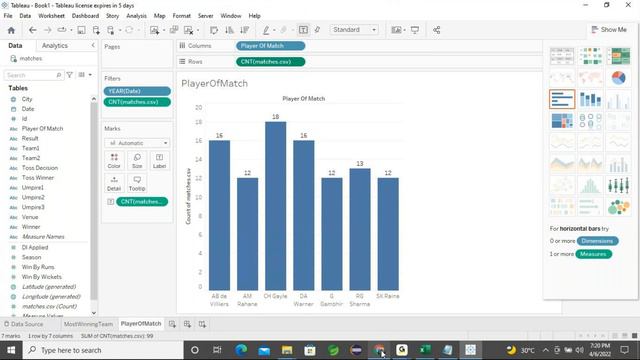The height and width of the screenshot is (360, 640).
Task: Toggle the Show Me panel
Action: (x=609, y=30)
